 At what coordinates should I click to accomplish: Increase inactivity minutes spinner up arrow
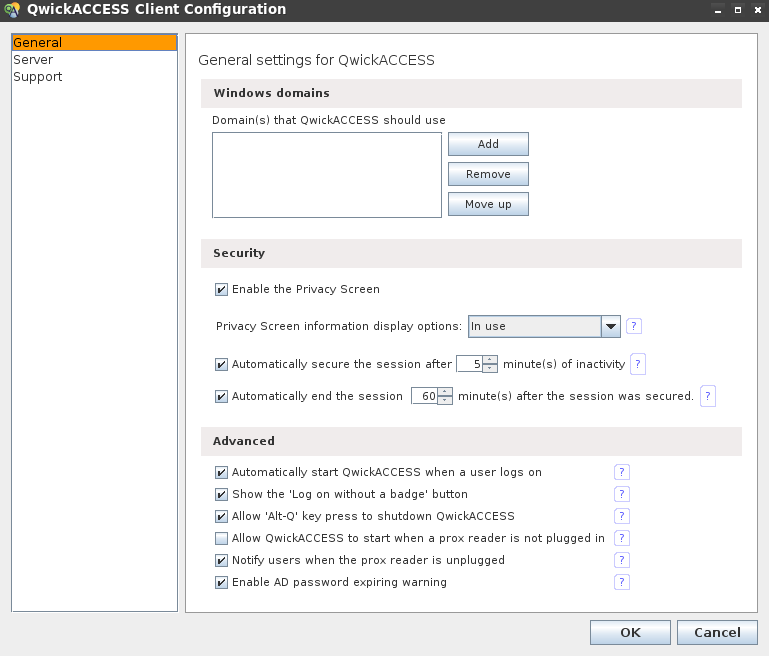489,360
